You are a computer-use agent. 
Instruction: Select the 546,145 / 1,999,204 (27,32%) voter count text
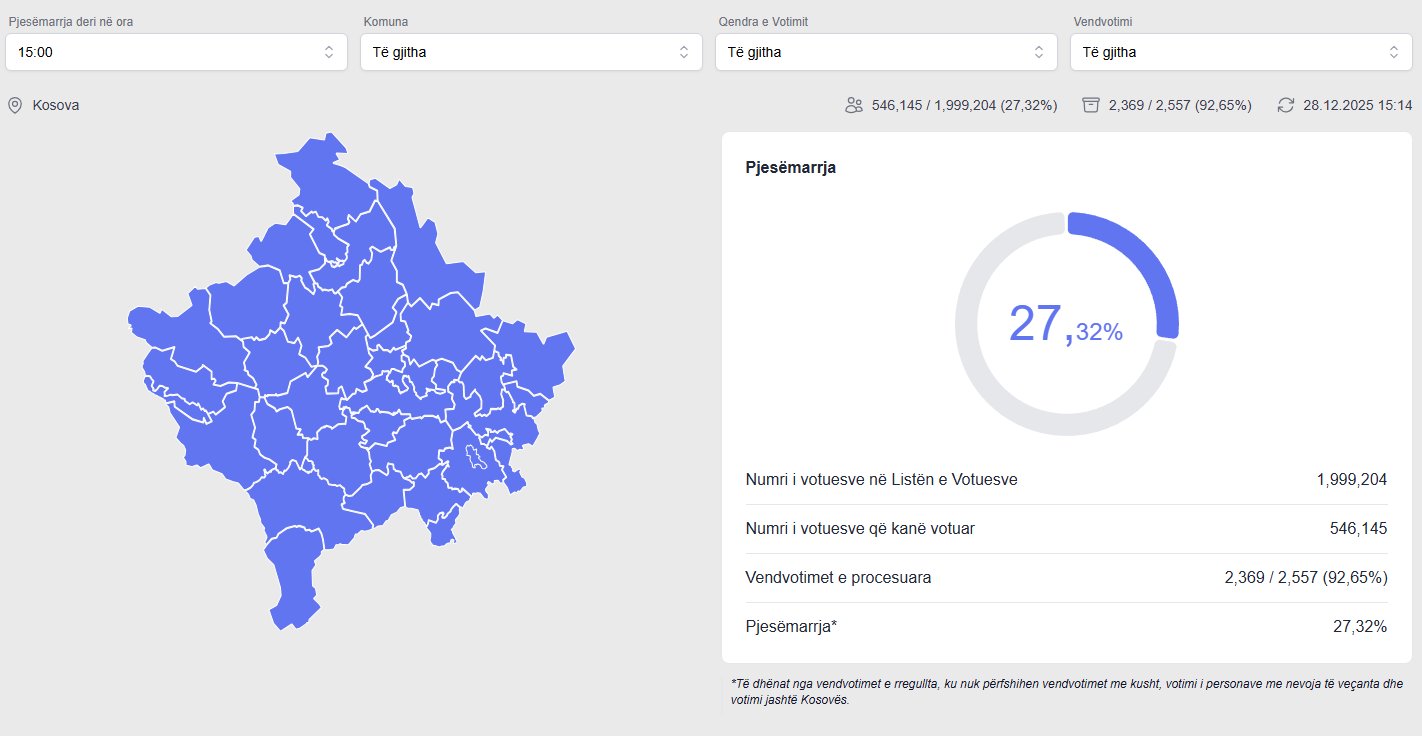point(964,105)
